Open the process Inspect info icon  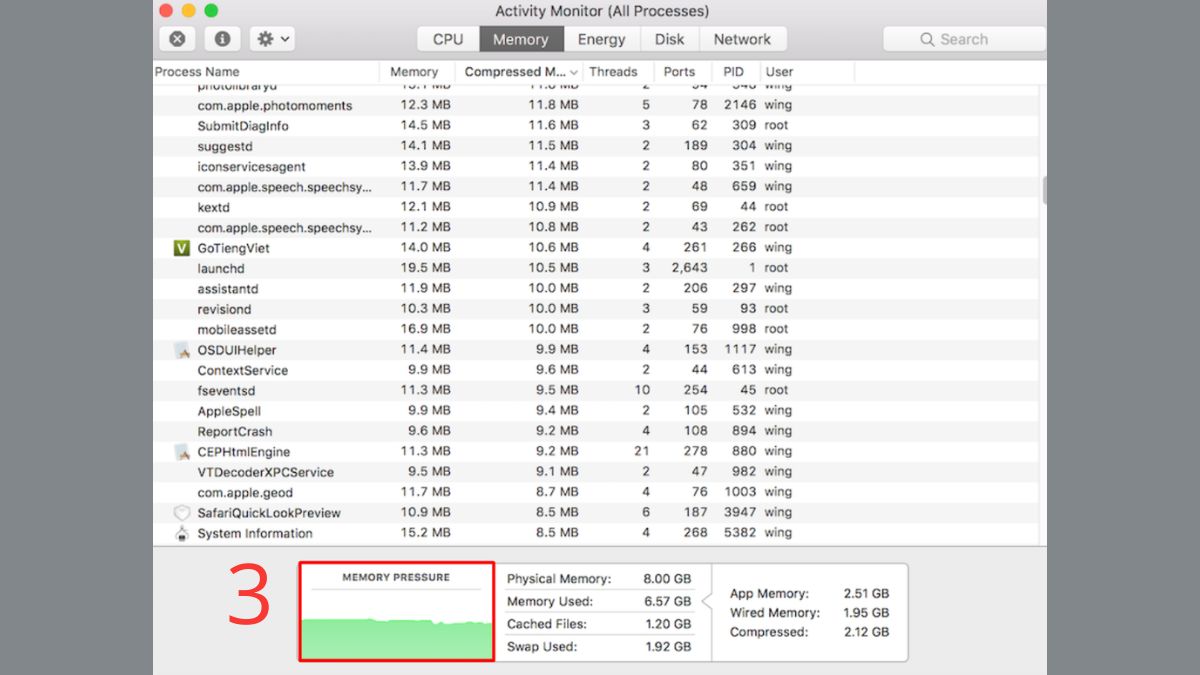(x=222, y=39)
